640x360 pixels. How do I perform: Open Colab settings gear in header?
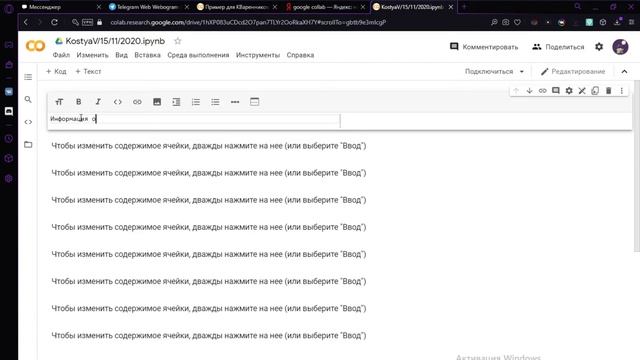pos(599,47)
